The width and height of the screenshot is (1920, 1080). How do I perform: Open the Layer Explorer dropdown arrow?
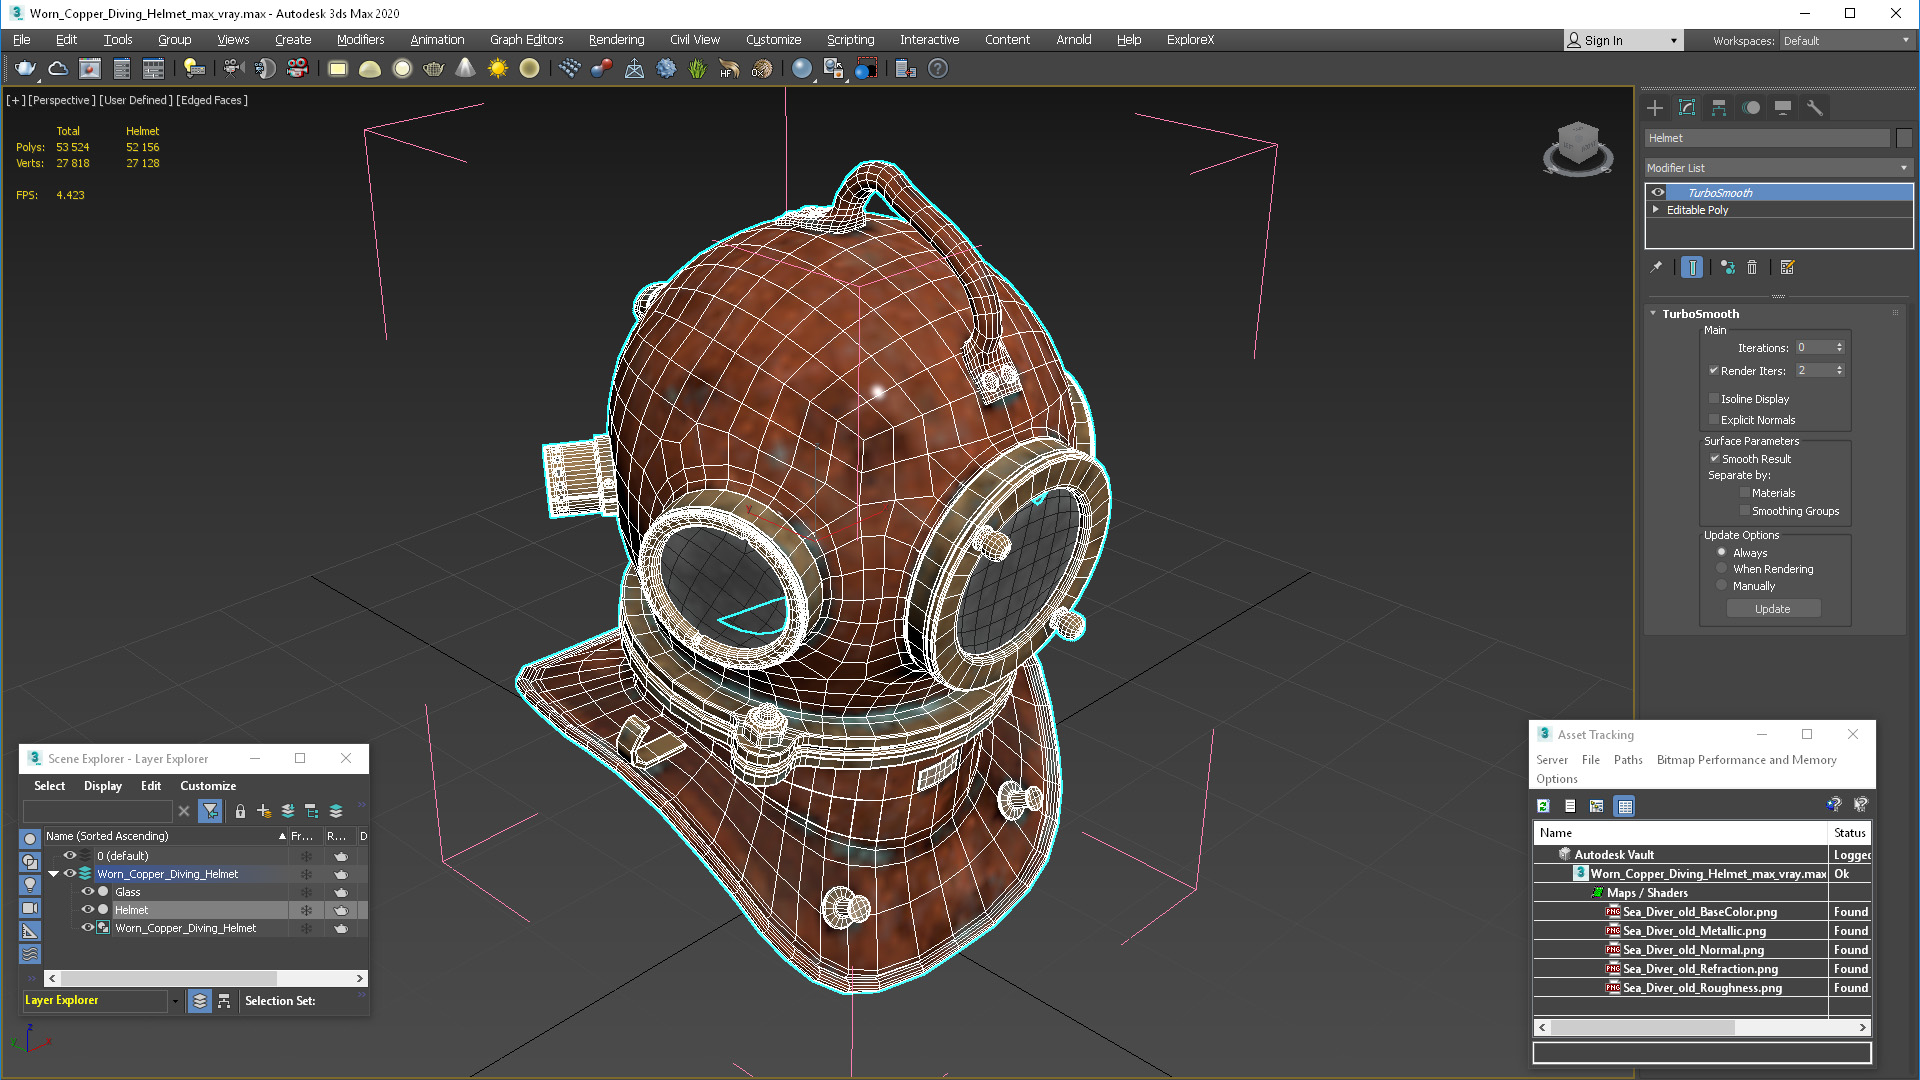click(175, 1001)
